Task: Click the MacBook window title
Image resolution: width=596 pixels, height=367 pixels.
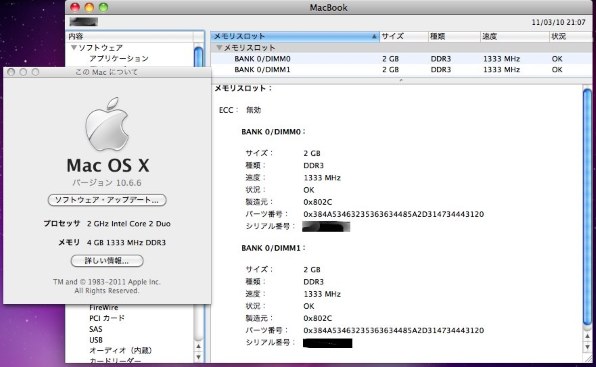Action: (x=328, y=8)
